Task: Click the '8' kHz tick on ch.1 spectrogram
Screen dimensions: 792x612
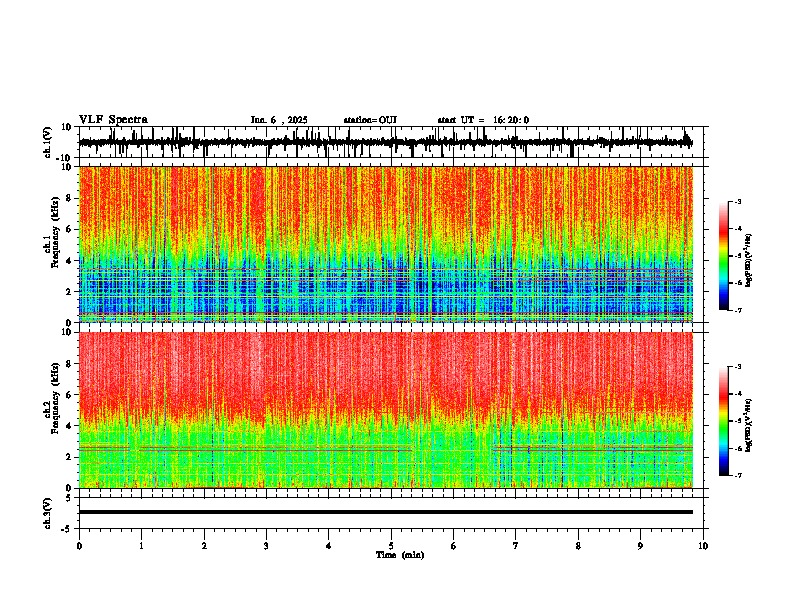Action: (x=70, y=198)
